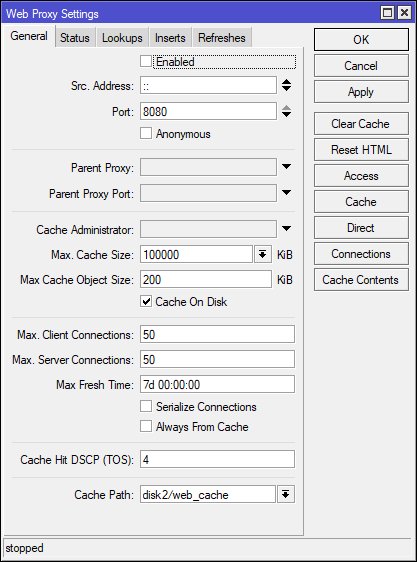Image resolution: width=417 pixels, height=562 pixels.
Task: Enable the Serialize Connections checkbox
Action: click(x=146, y=406)
